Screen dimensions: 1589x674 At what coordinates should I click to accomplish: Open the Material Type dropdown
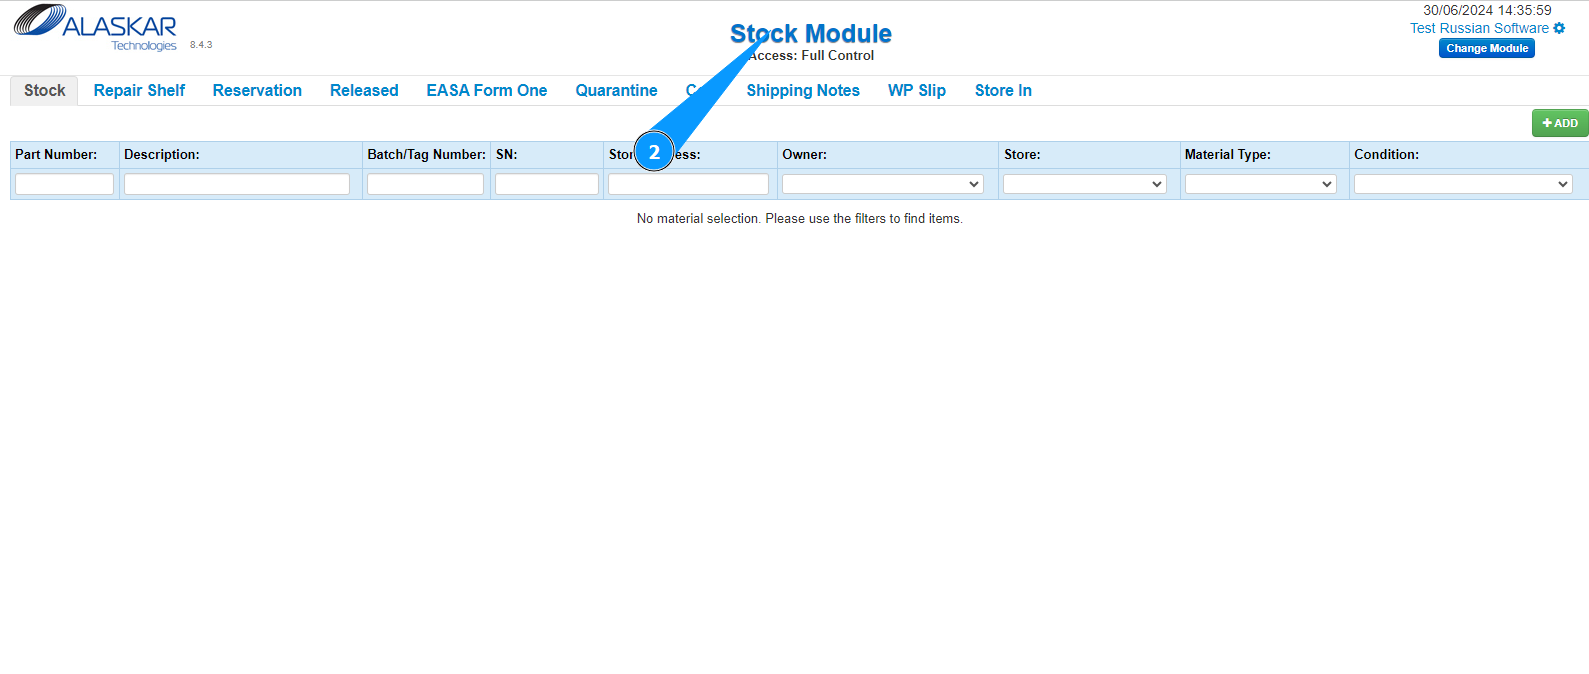(x=1261, y=184)
